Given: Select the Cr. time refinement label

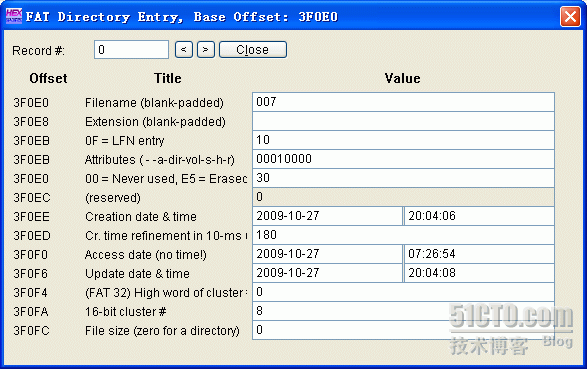Looking at the screenshot, I should tap(166, 236).
